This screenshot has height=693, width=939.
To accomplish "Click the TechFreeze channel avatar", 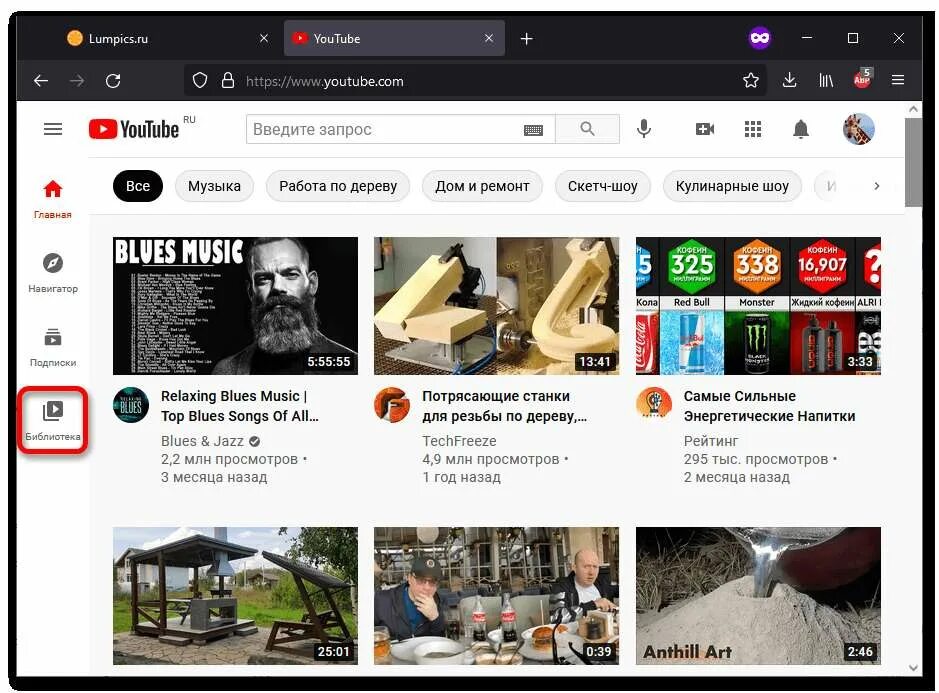I will pos(392,405).
